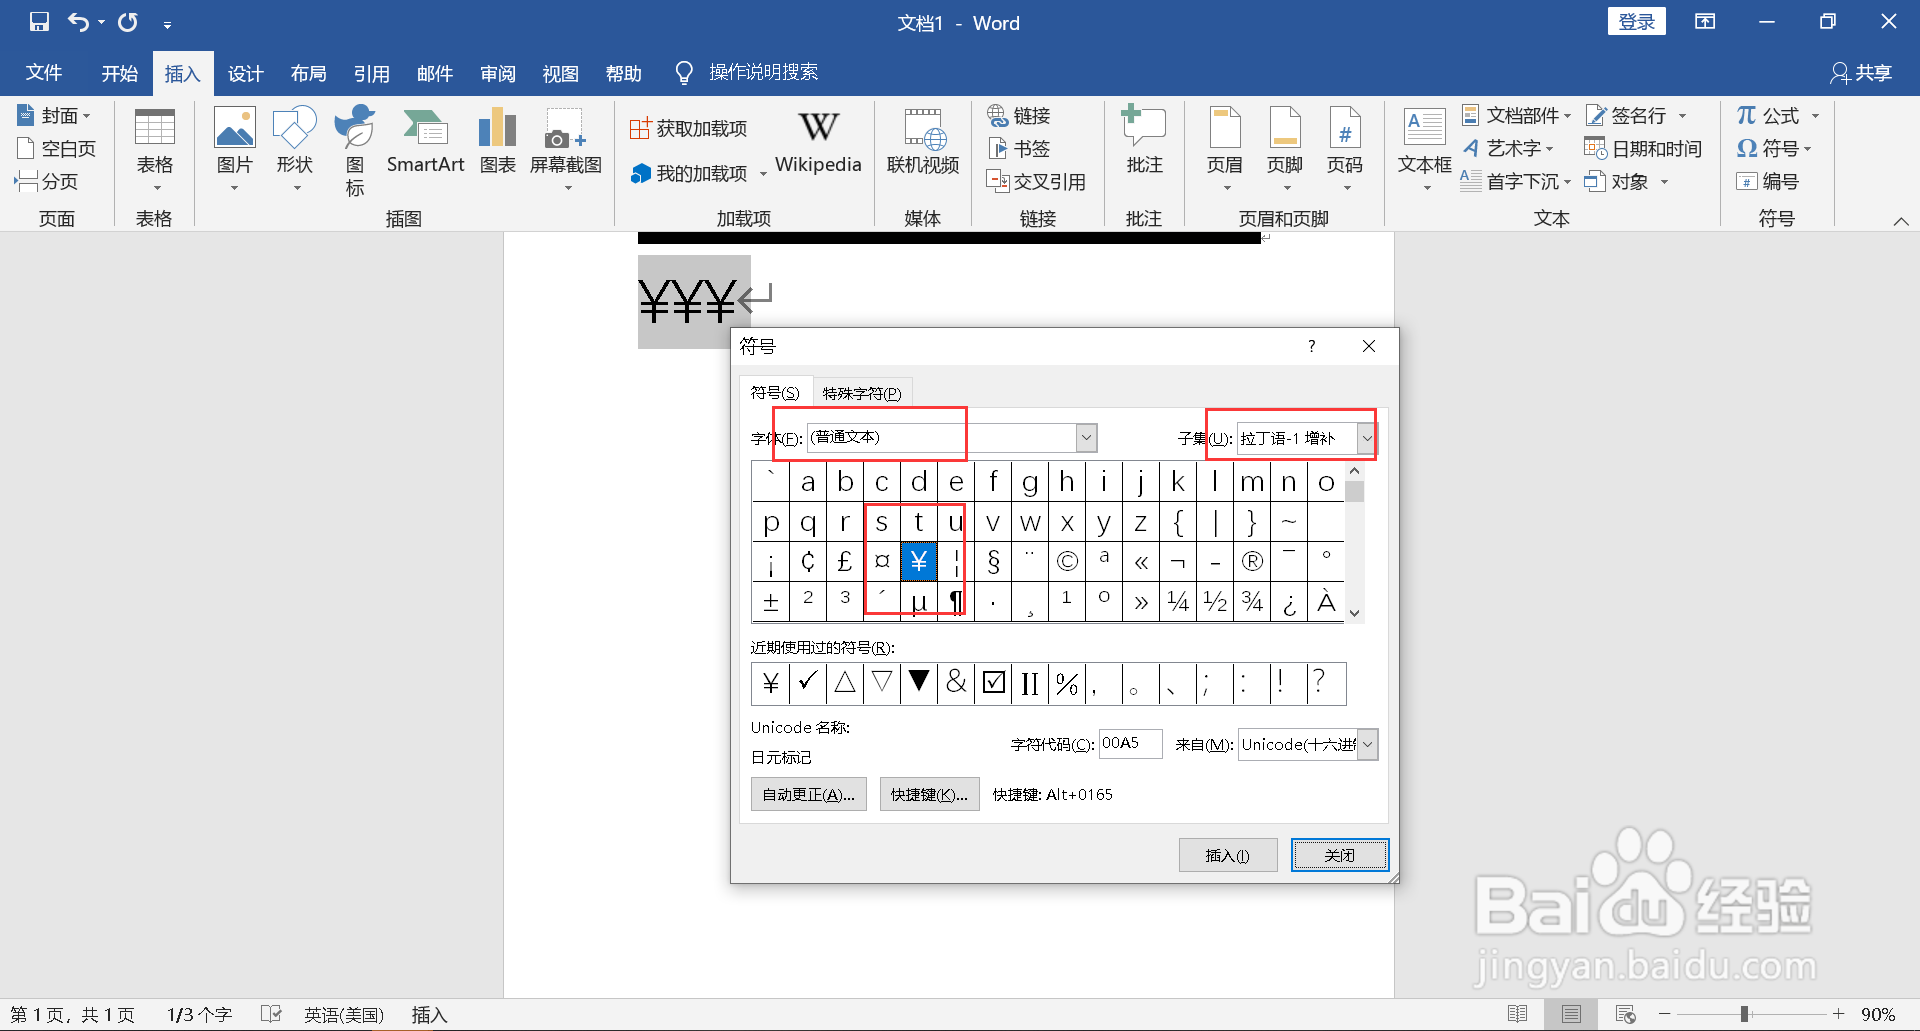This screenshot has width=1920, height=1031.
Task: Expand the 文档部件 quick parts dropdown
Action: pyautogui.click(x=1567, y=117)
